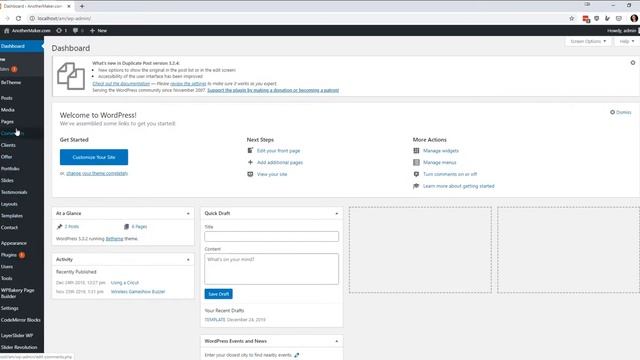Image resolution: width=640 pixels, height=360 pixels.
Task: Reload the page with browser refresh icon
Action: [x=18, y=18]
